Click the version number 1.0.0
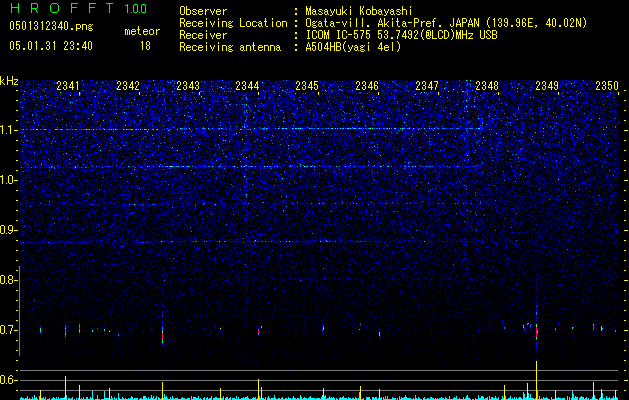 tap(135, 8)
